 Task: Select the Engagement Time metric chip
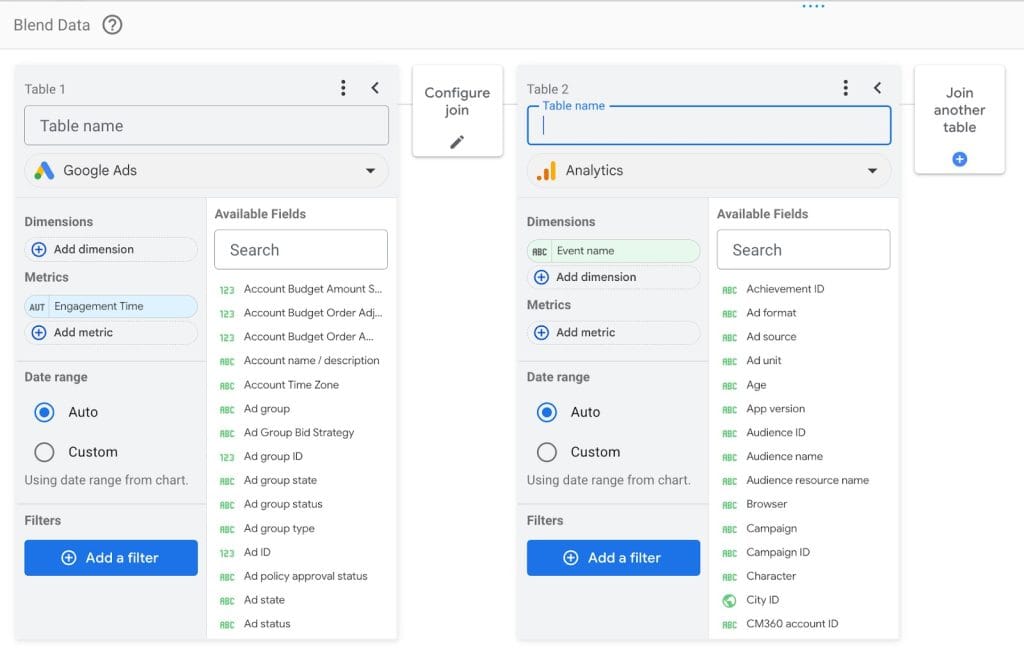tap(111, 306)
